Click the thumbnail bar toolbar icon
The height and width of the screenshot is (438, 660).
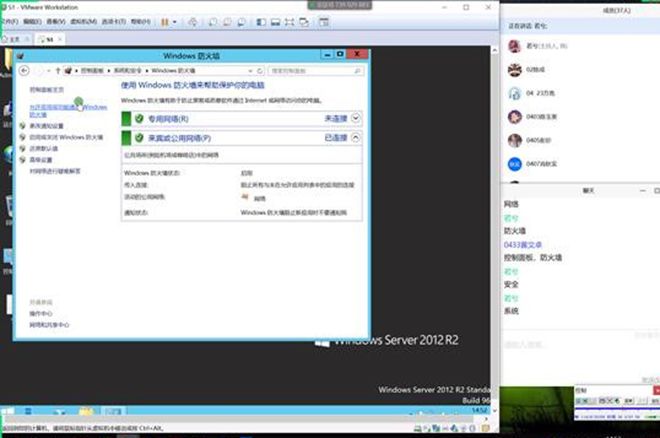pyautogui.click(x=275, y=22)
